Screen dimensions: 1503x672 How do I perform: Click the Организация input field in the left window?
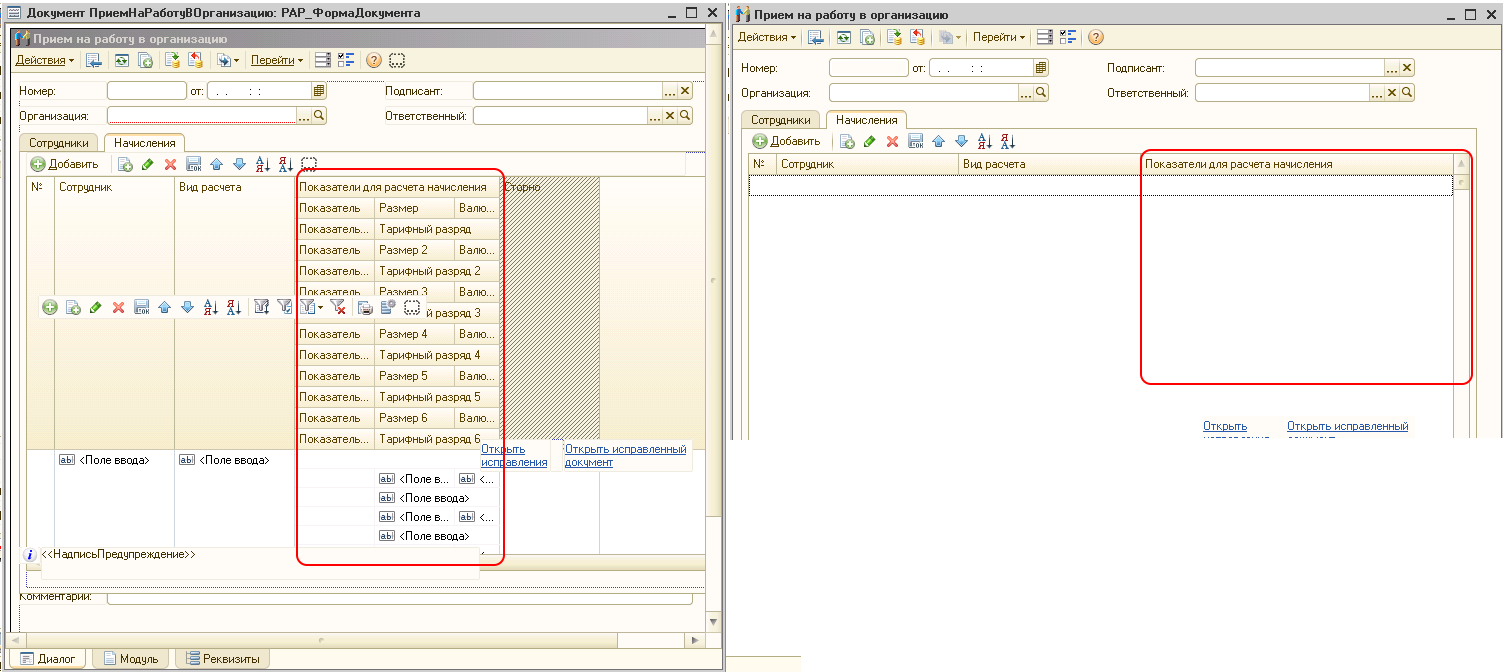click(201, 115)
